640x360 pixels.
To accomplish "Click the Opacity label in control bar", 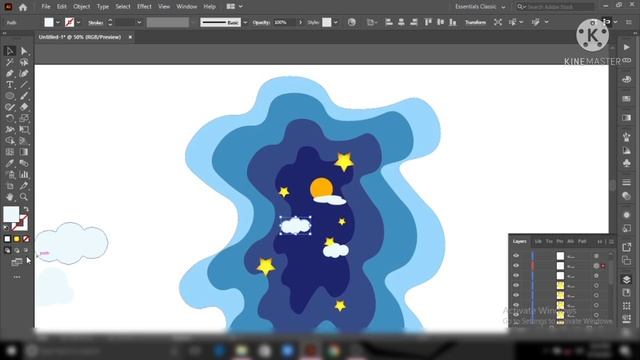I will coord(261,22).
